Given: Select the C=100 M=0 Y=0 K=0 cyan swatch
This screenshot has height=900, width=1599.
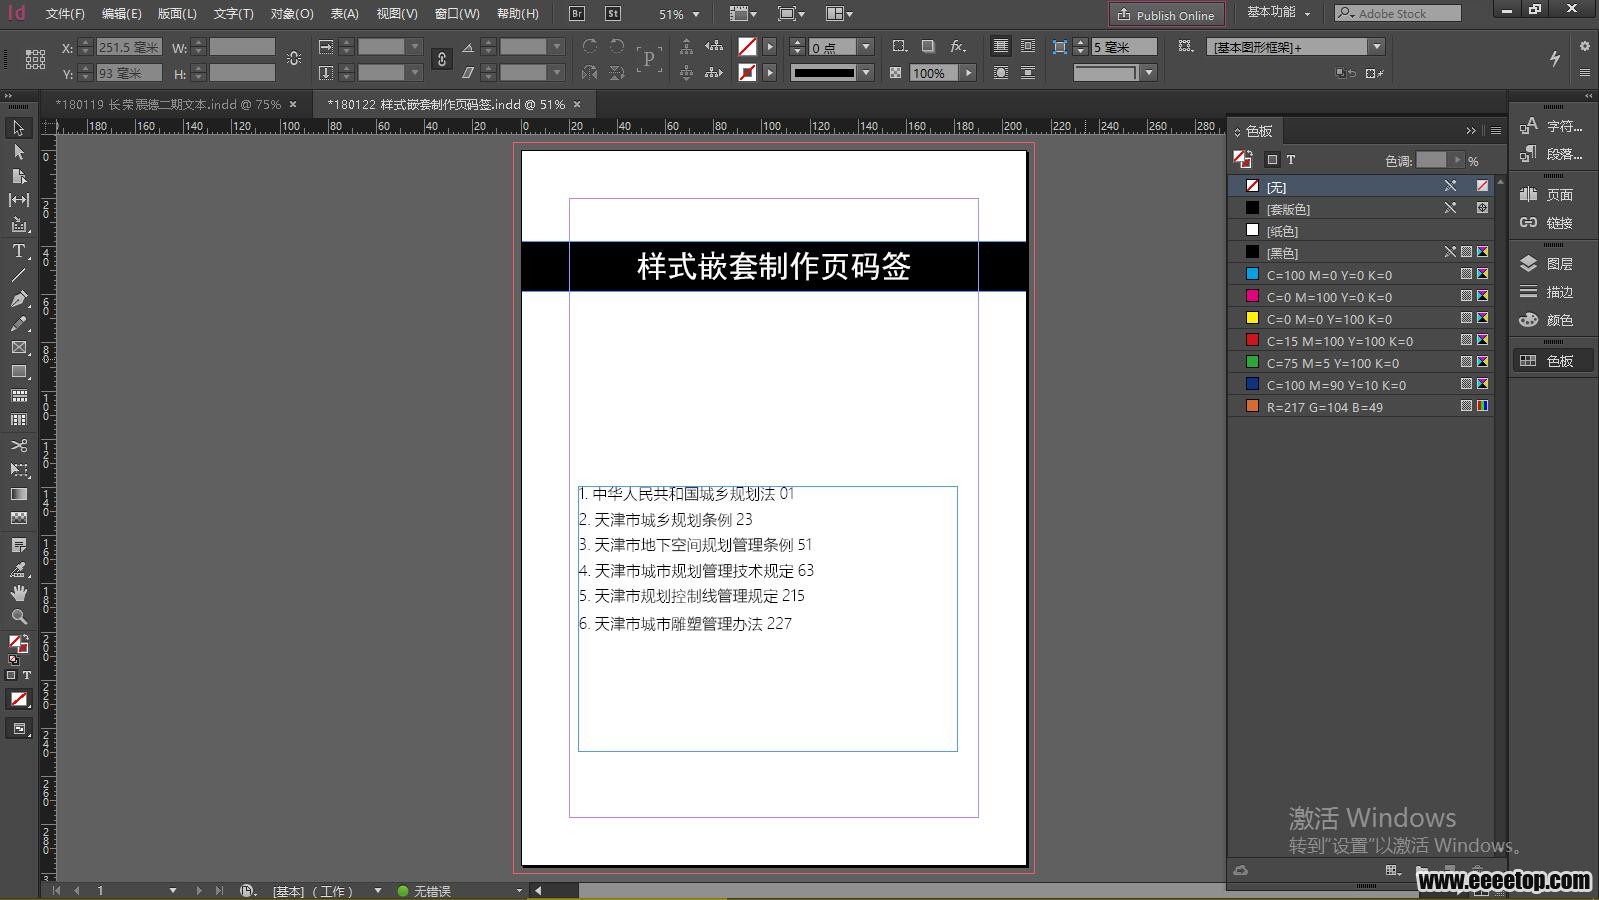Looking at the screenshot, I should click(1361, 275).
